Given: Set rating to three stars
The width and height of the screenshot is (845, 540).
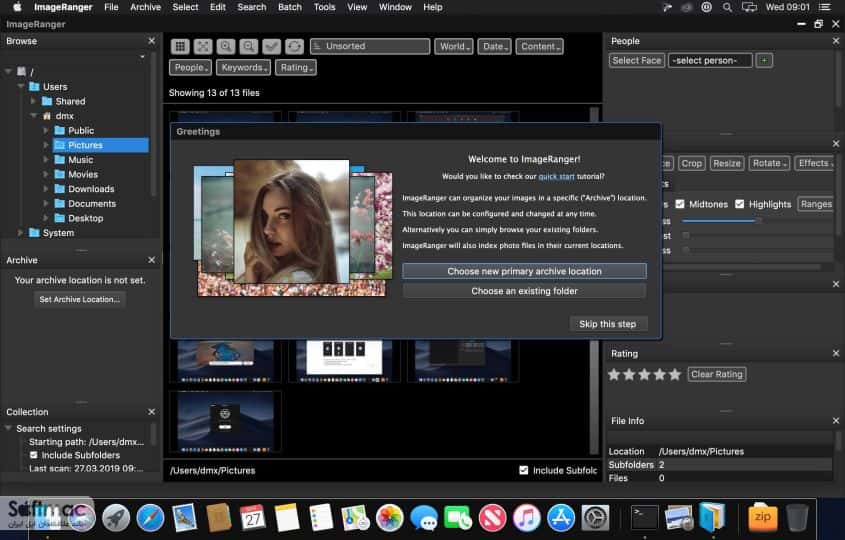Looking at the screenshot, I should (x=645, y=375).
